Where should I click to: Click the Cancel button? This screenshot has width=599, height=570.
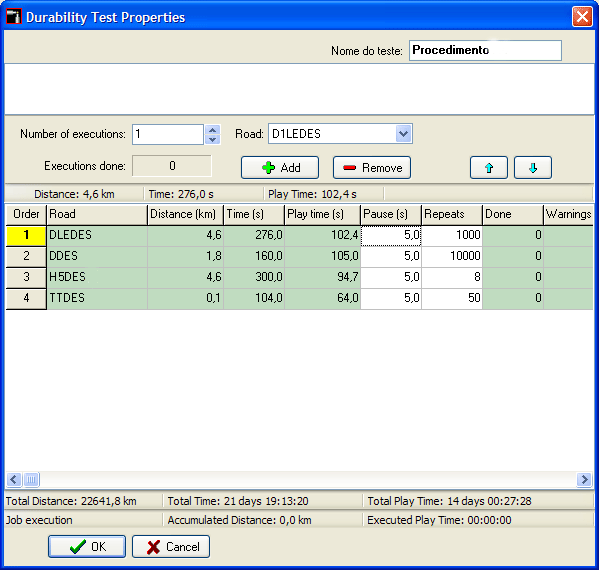(171, 546)
